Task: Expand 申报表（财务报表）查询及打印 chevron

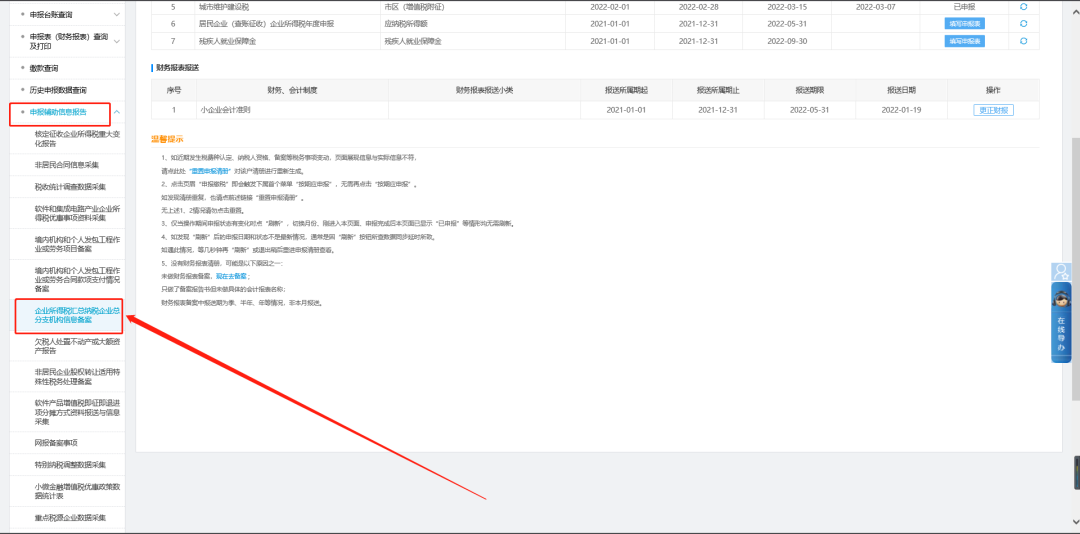Action: coord(116,41)
